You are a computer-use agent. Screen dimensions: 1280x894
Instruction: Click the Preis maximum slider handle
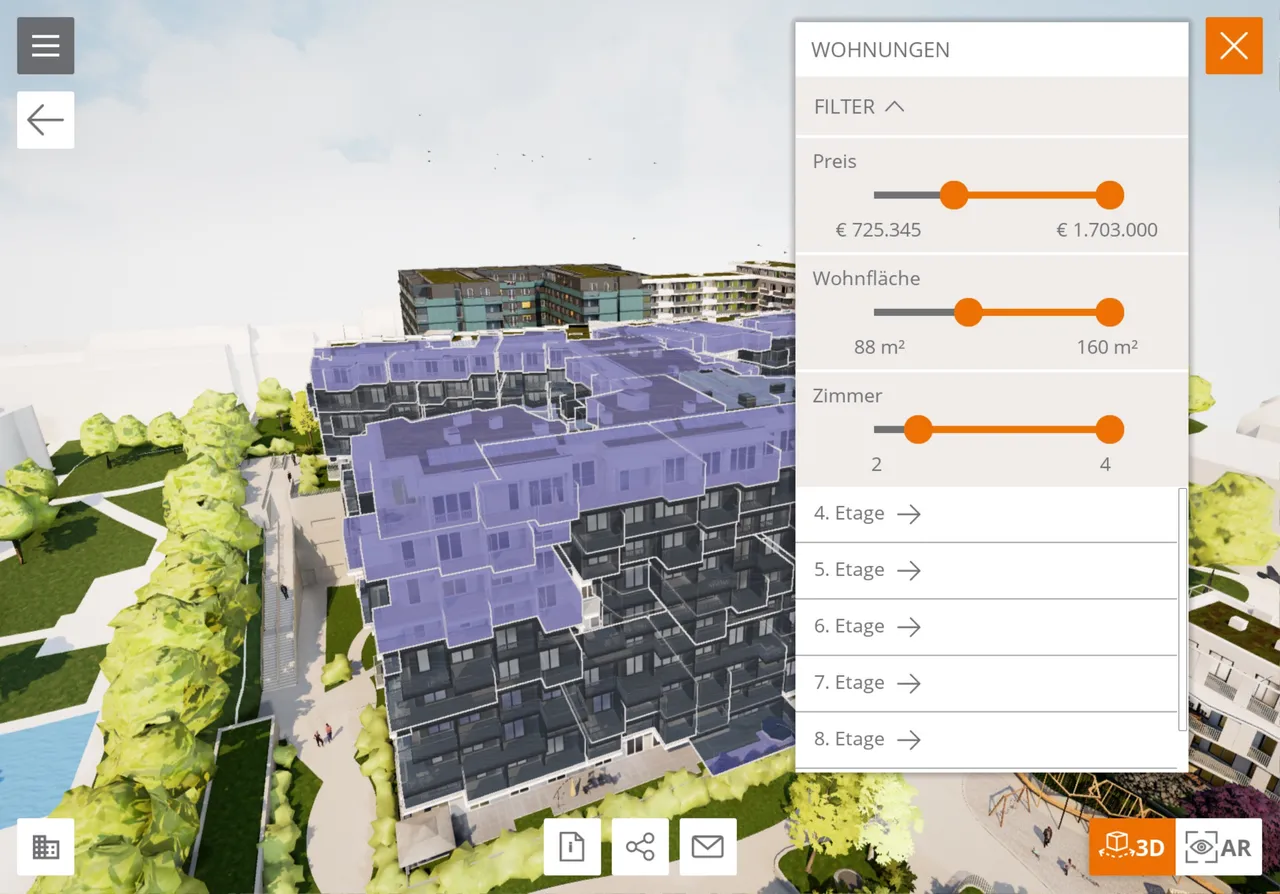1109,195
